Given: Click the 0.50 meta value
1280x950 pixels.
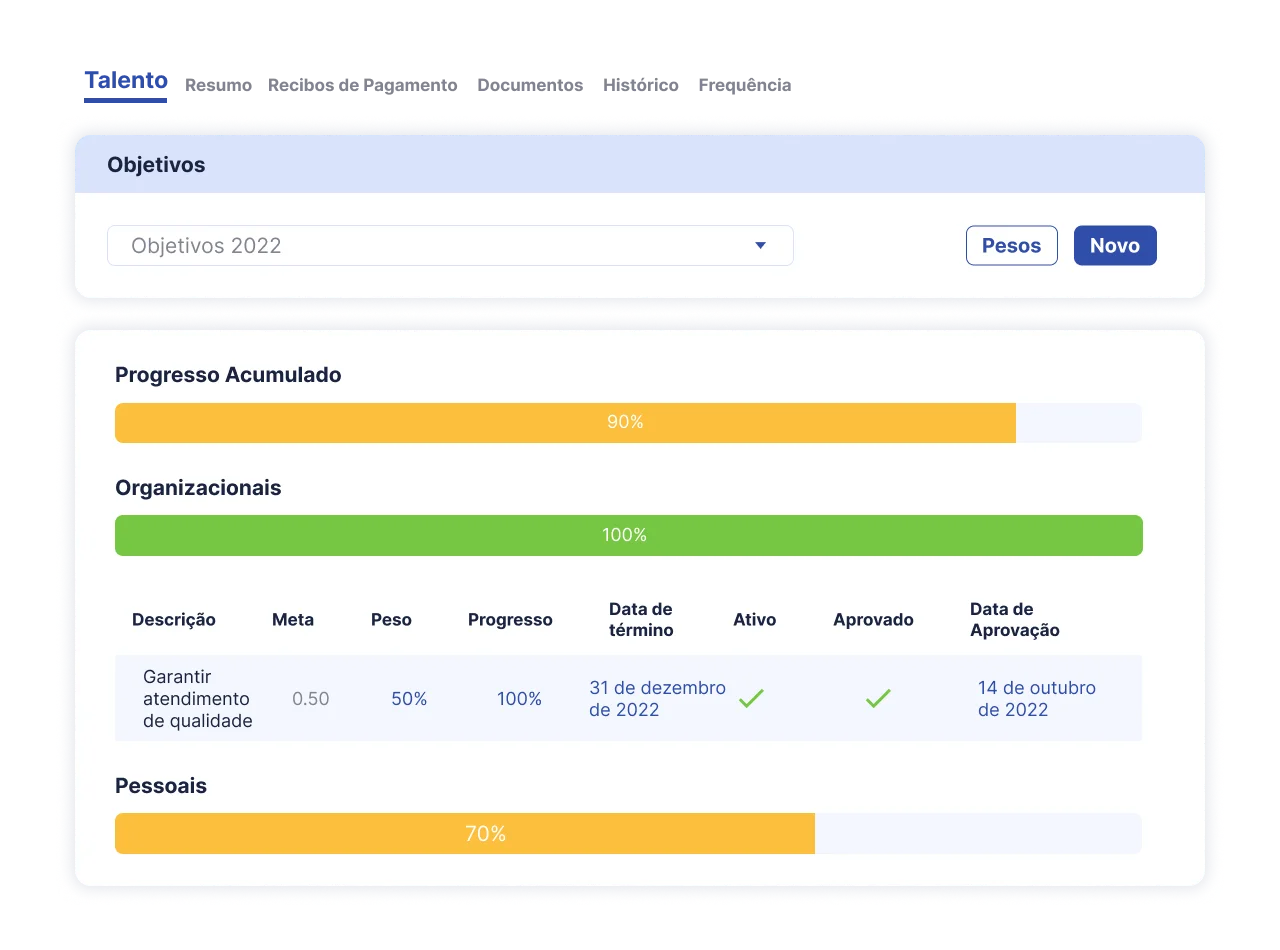Looking at the screenshot, I should coord(310,699).
